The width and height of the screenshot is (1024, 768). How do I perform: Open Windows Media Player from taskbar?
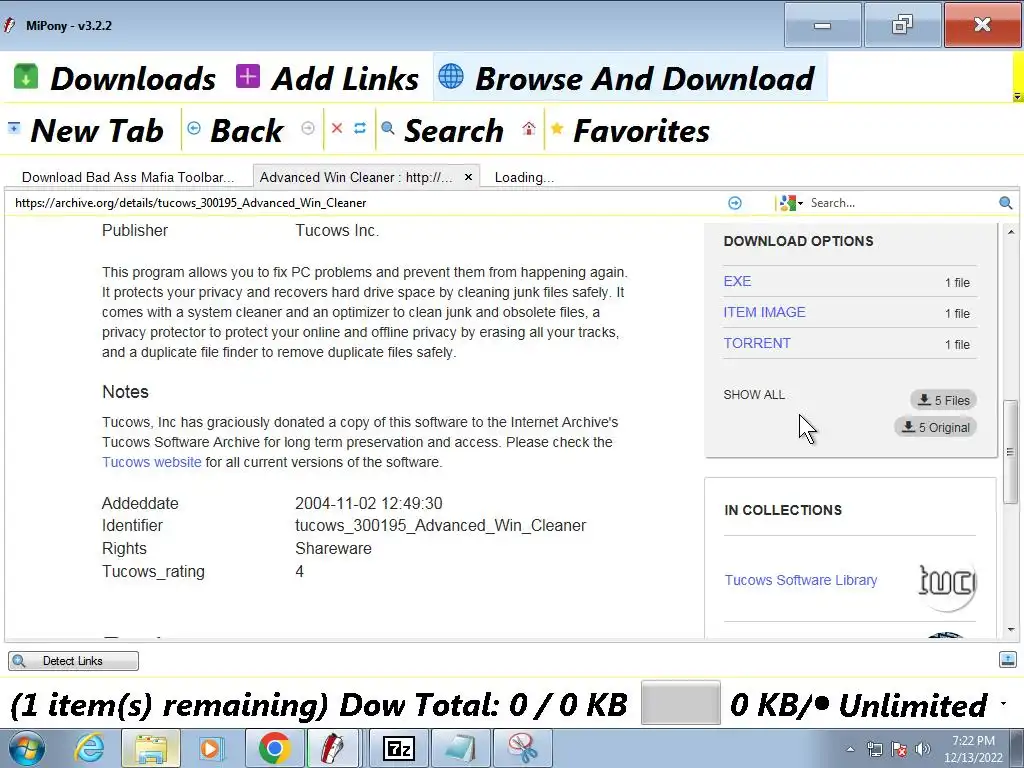pos(210,749)
